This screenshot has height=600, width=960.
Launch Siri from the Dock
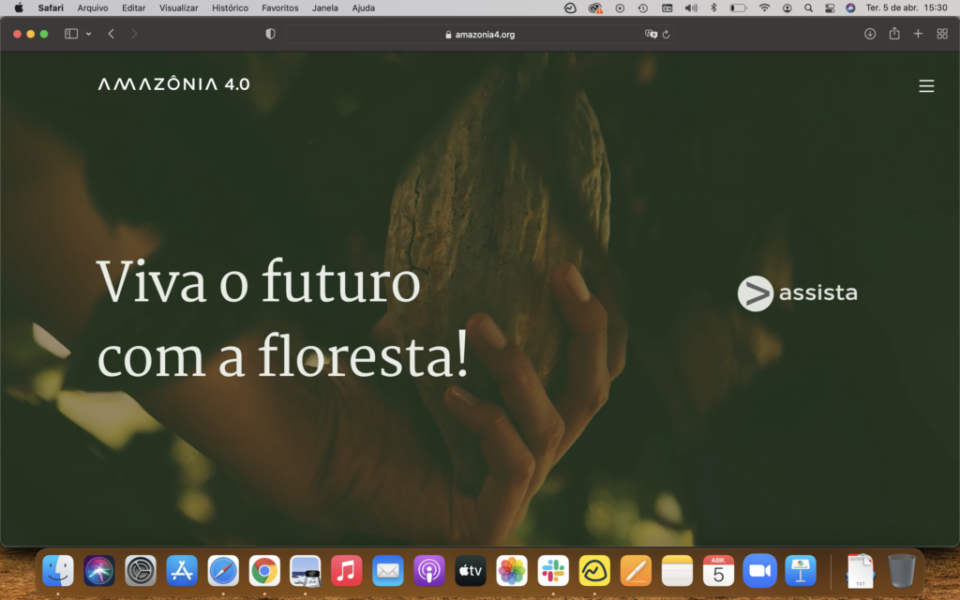click(x=99, y=571)
